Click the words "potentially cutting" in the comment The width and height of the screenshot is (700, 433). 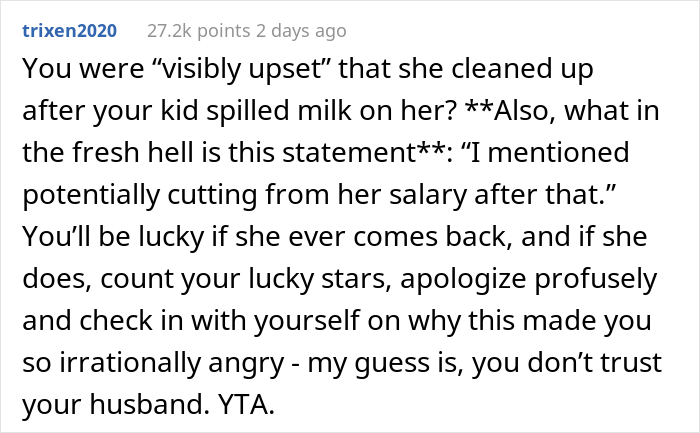click(140, 195)
